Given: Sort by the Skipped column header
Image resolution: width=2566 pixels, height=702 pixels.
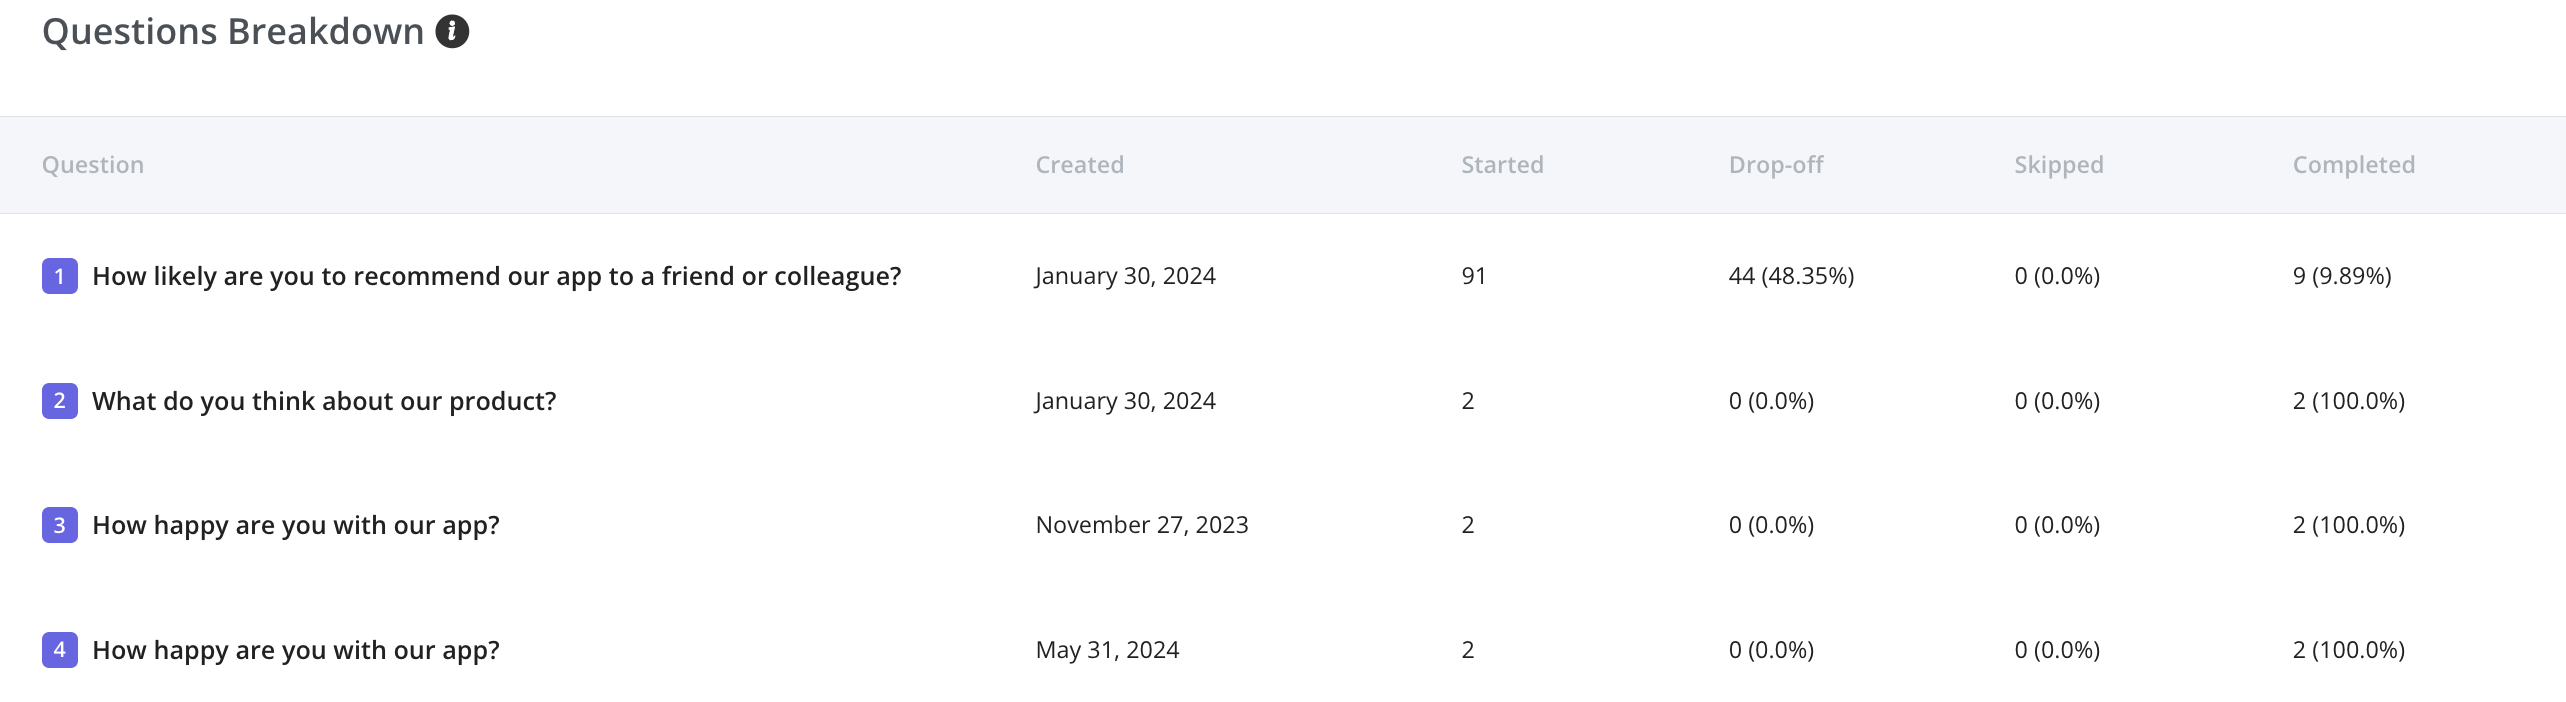Looking at the screenshot, I should 2059,165.
